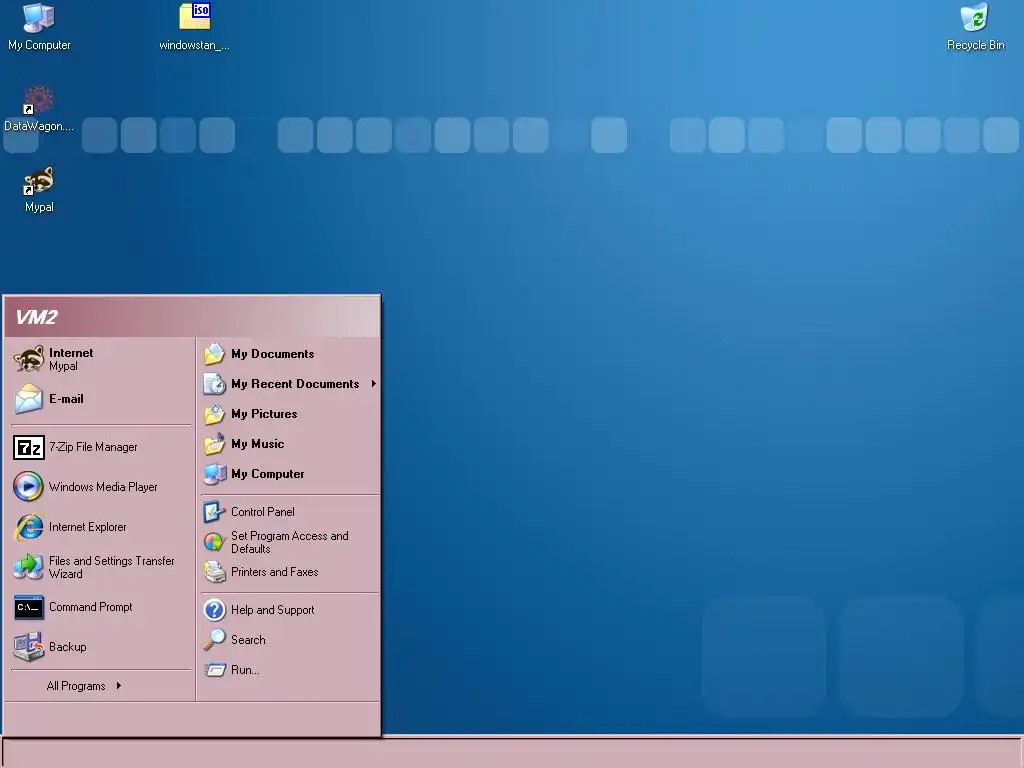Click the Internet Explorer icon

point(29,527)
